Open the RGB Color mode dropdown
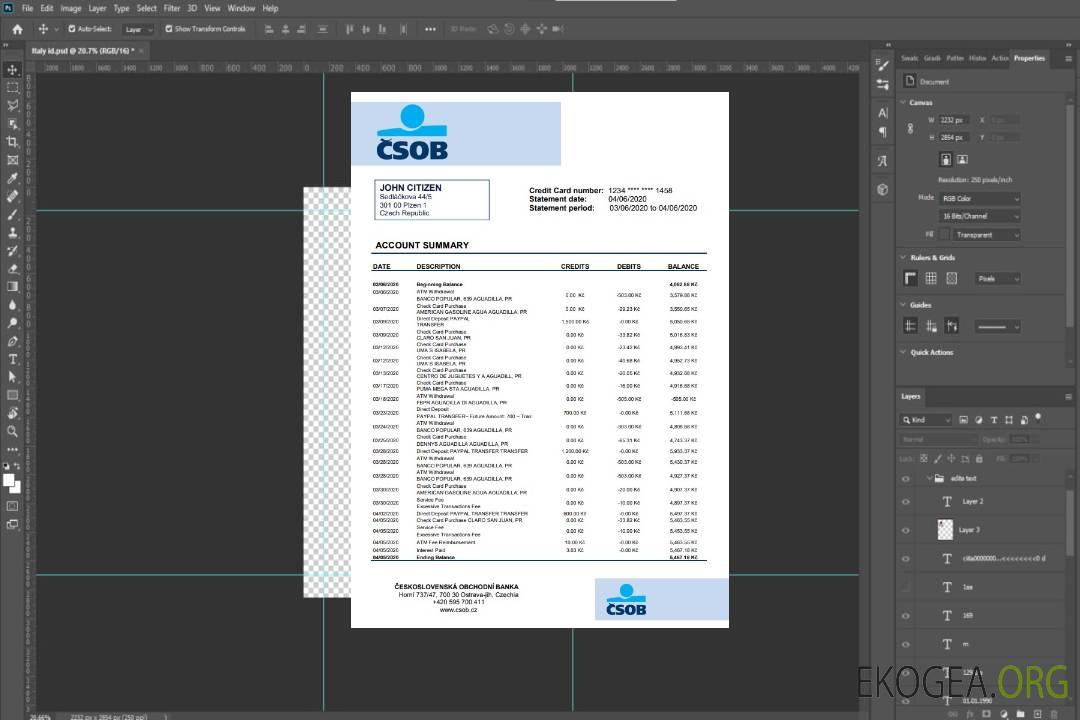1080x720 pixels. (980, 199)
